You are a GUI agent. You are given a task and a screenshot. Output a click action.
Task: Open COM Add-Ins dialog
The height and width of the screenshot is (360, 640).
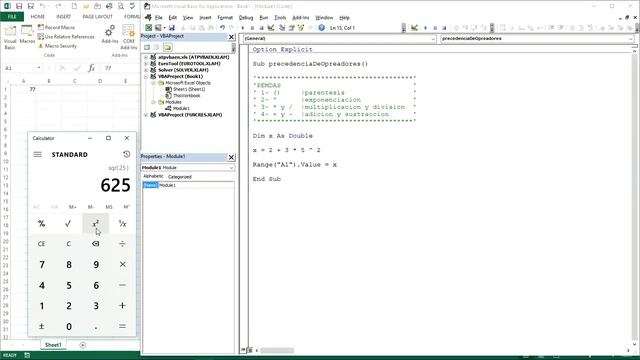tap(129, 37)
